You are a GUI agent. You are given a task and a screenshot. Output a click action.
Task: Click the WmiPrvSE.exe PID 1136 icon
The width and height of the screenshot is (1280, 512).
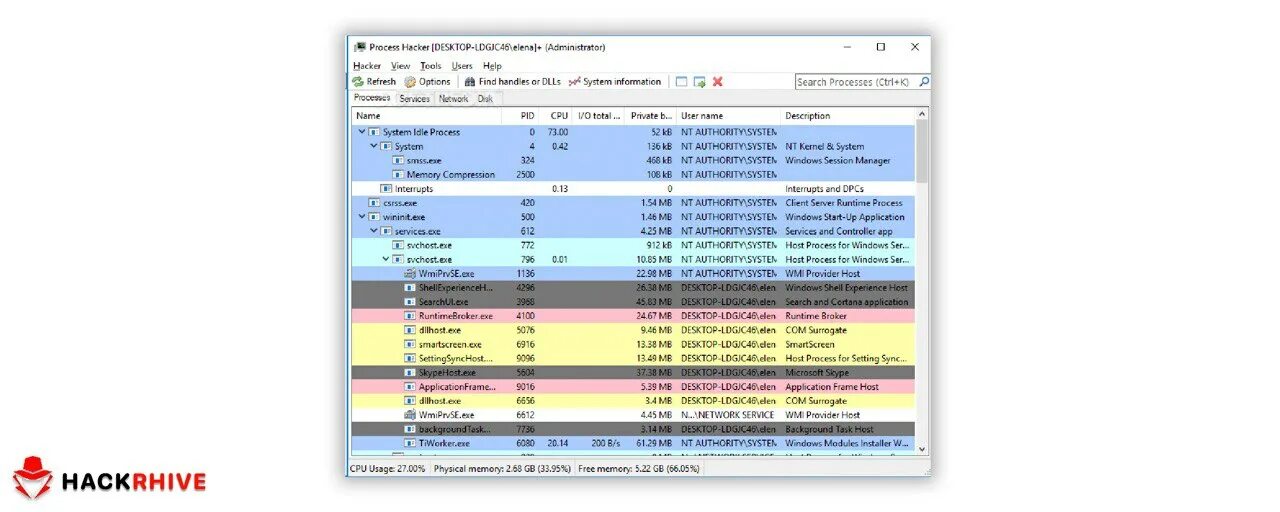410,273
